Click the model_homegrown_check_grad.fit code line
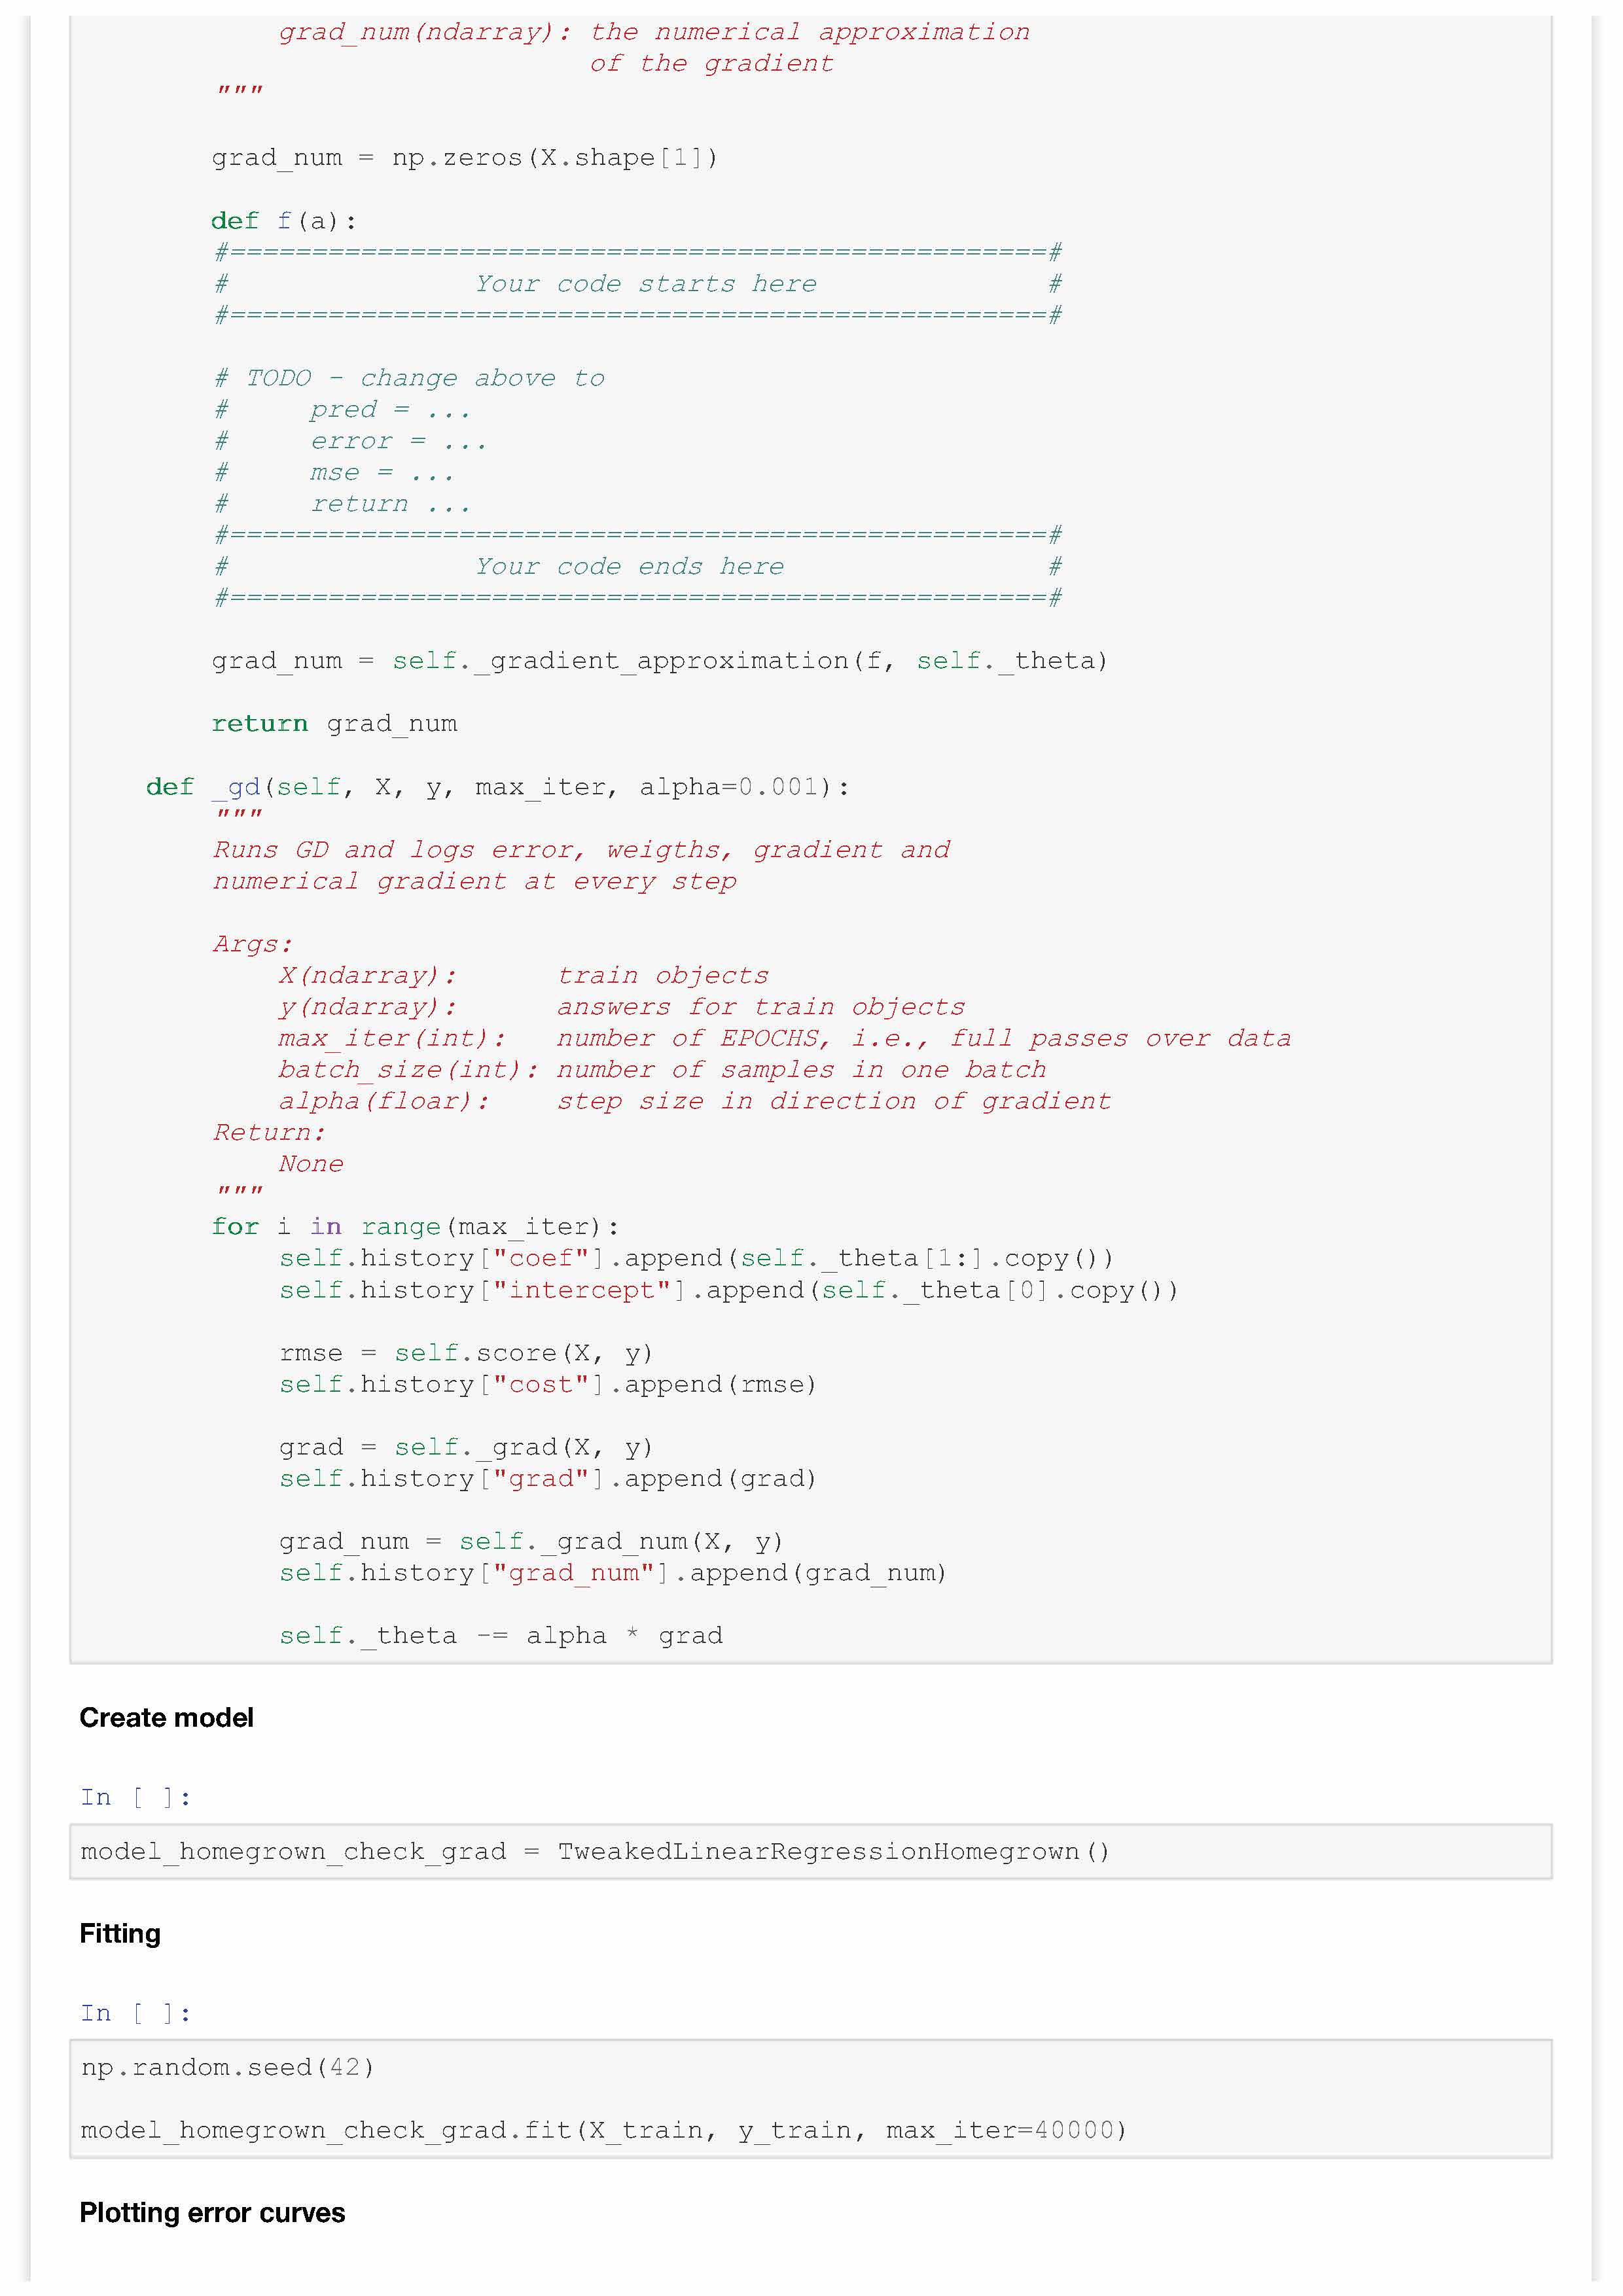 tap(603, 2130)
